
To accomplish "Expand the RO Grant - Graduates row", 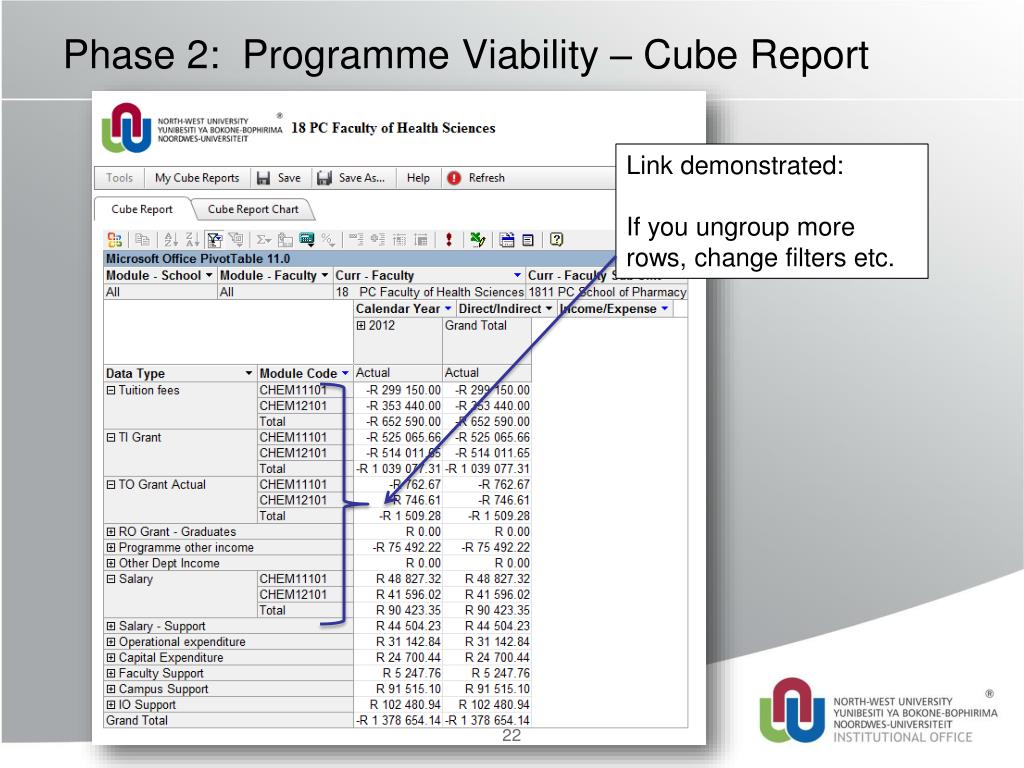I will click(112, 532).
